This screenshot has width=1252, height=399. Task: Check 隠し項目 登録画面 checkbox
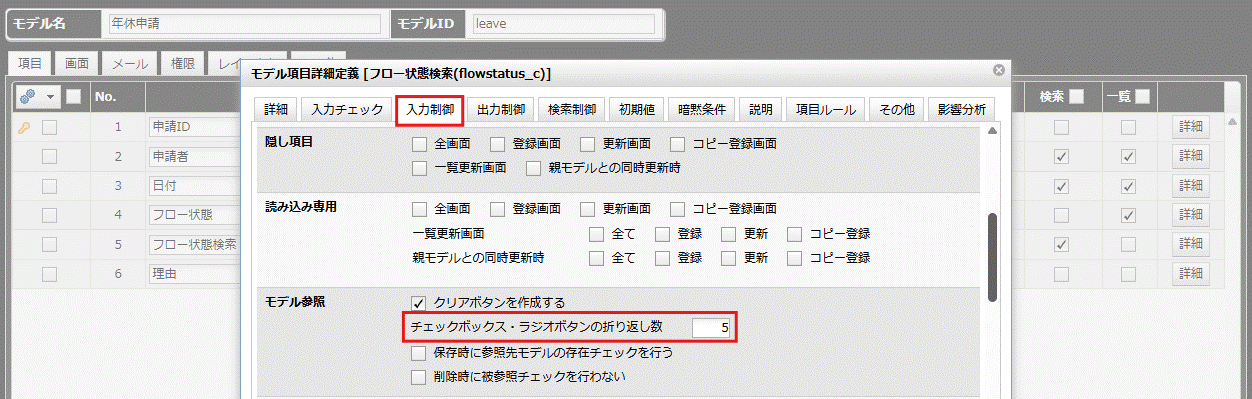click(x=497, y=144)
